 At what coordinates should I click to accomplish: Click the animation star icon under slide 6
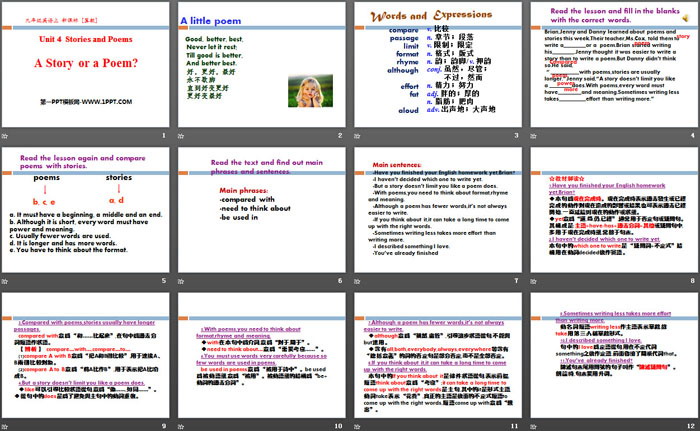[x=181, y=281]
